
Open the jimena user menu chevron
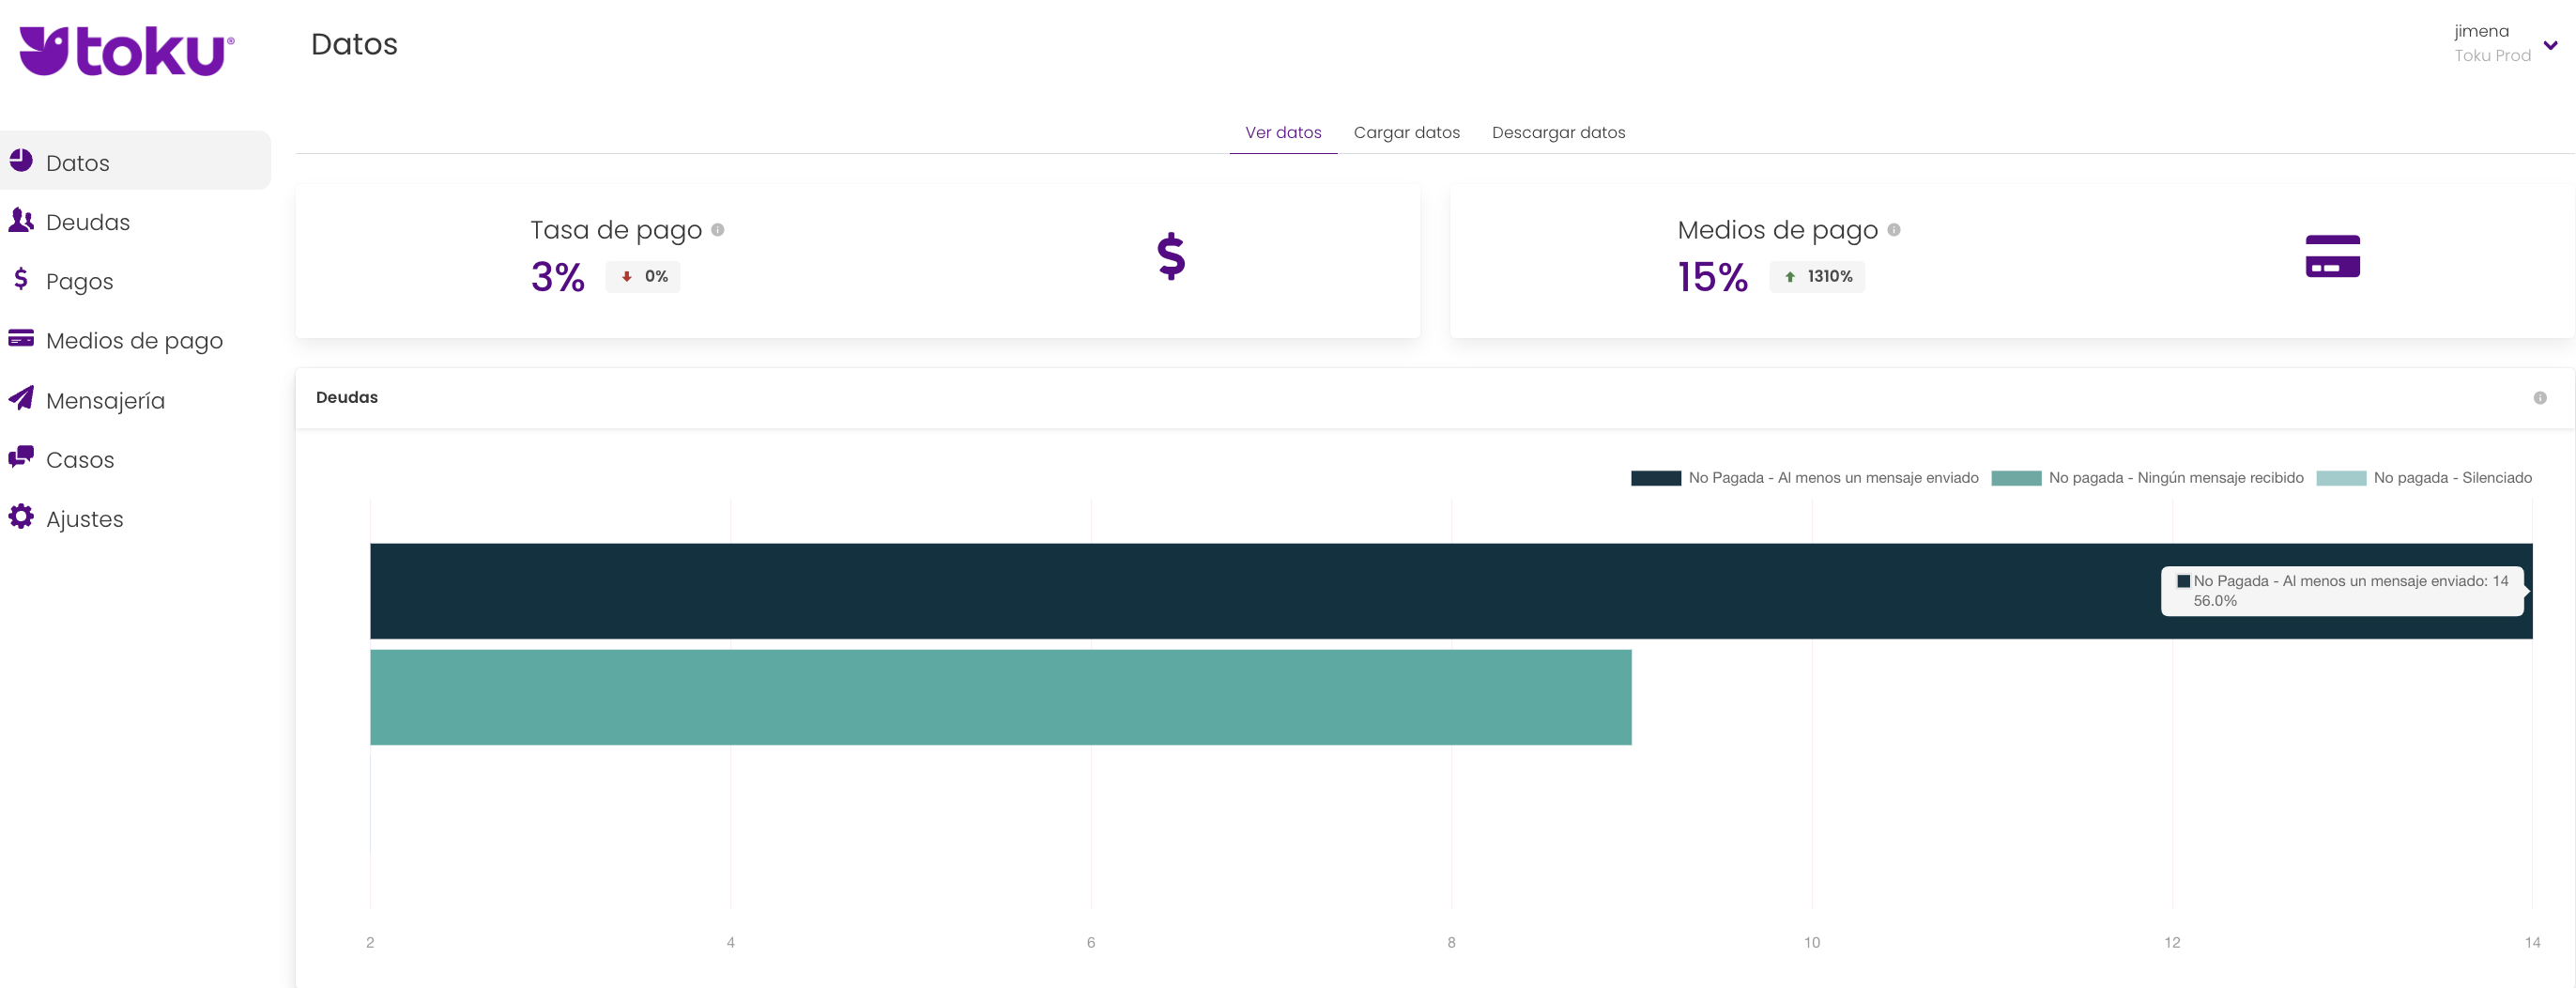pos(2550,45)
